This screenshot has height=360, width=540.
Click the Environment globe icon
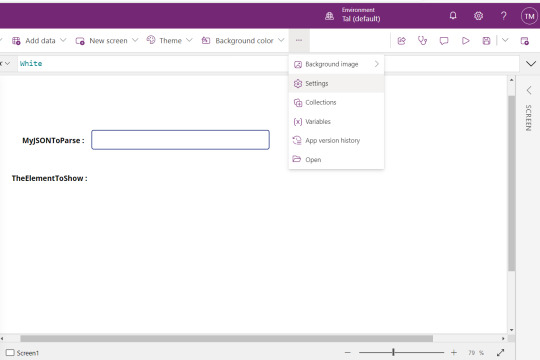pyautogui.click(x=329, y=16)
